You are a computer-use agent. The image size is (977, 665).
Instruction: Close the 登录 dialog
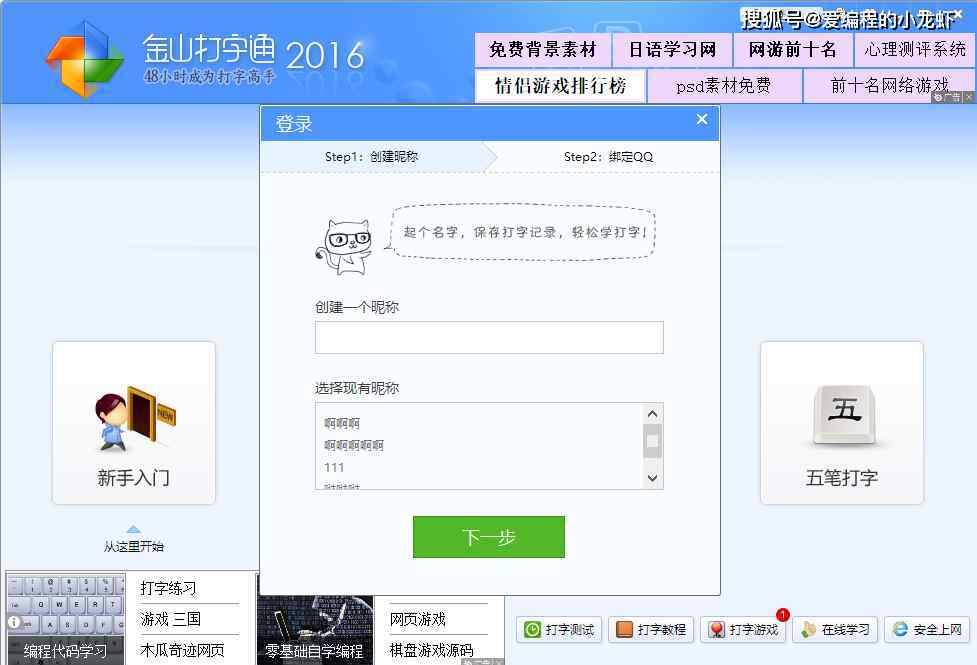[x=702, y=119]
